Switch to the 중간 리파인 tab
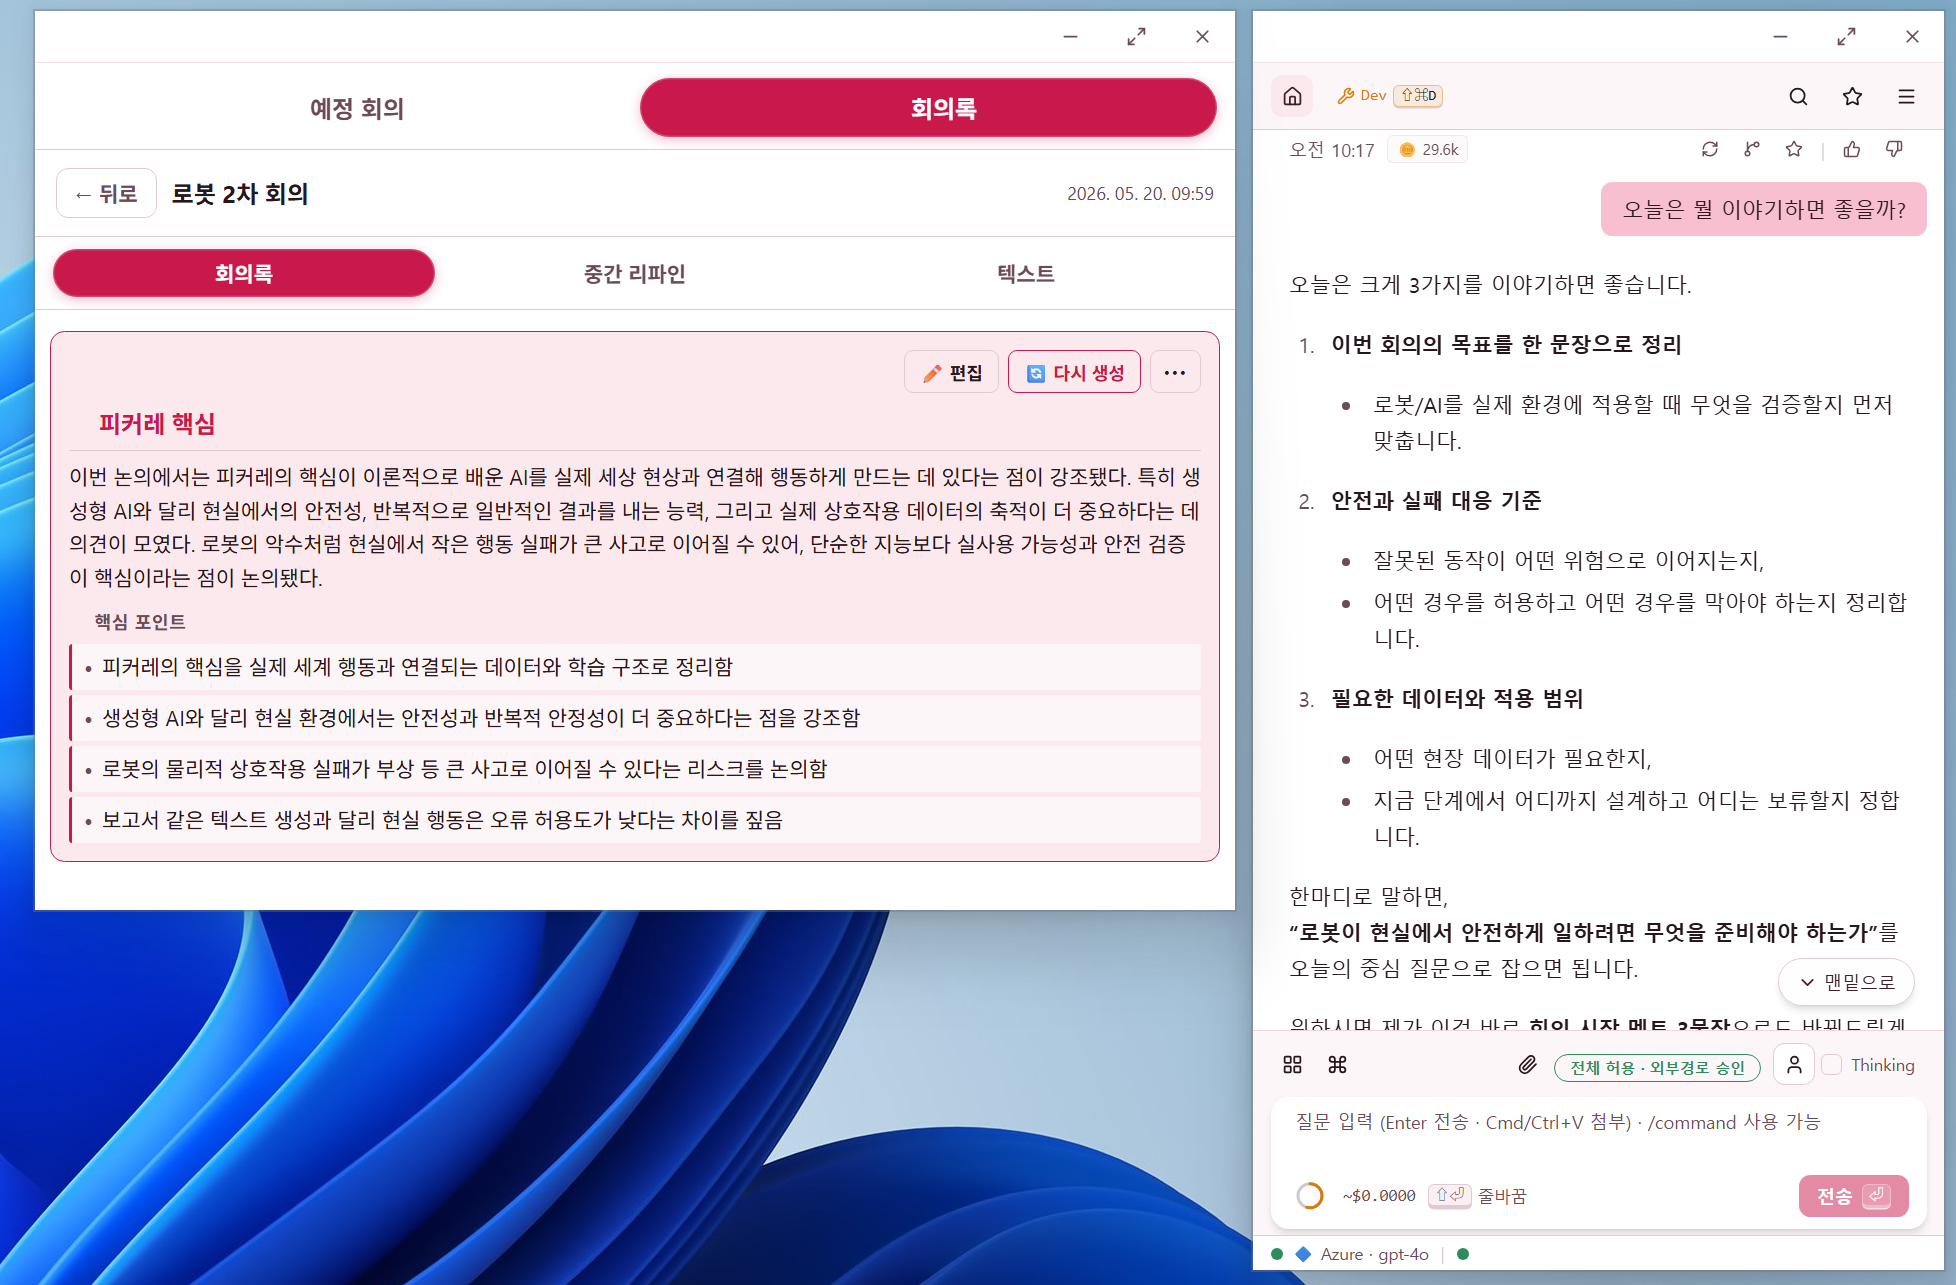 click(635, 273)
